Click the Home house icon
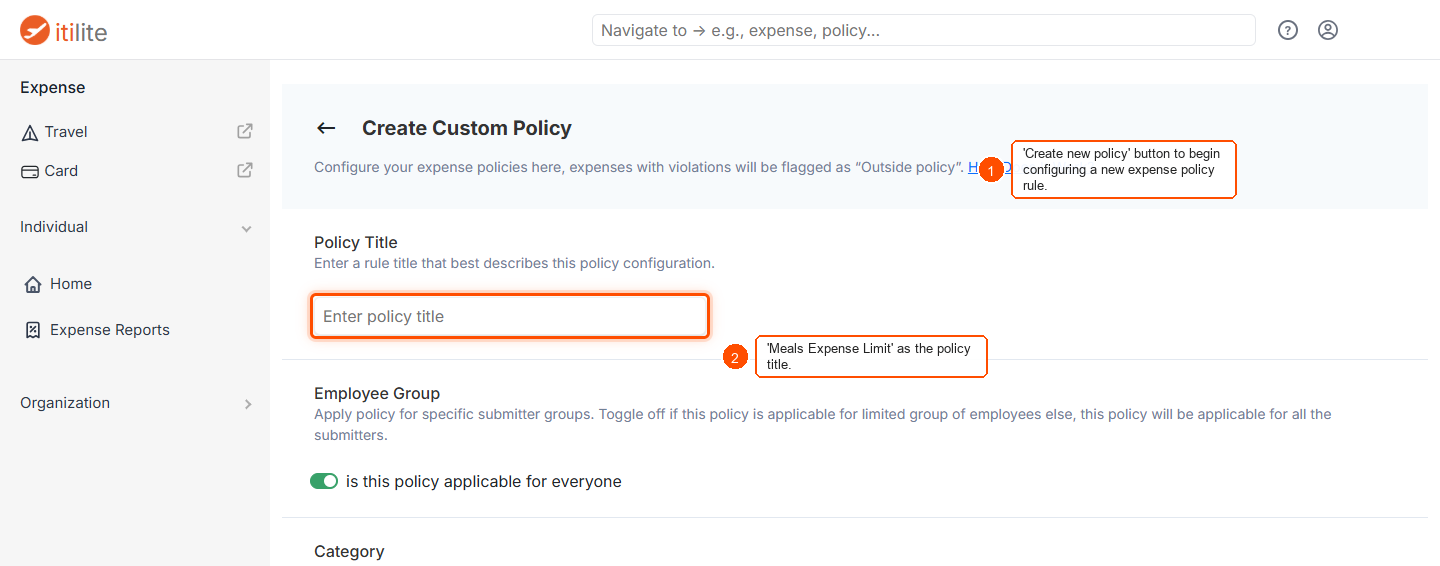1440x566 pixels. point(33,284)
